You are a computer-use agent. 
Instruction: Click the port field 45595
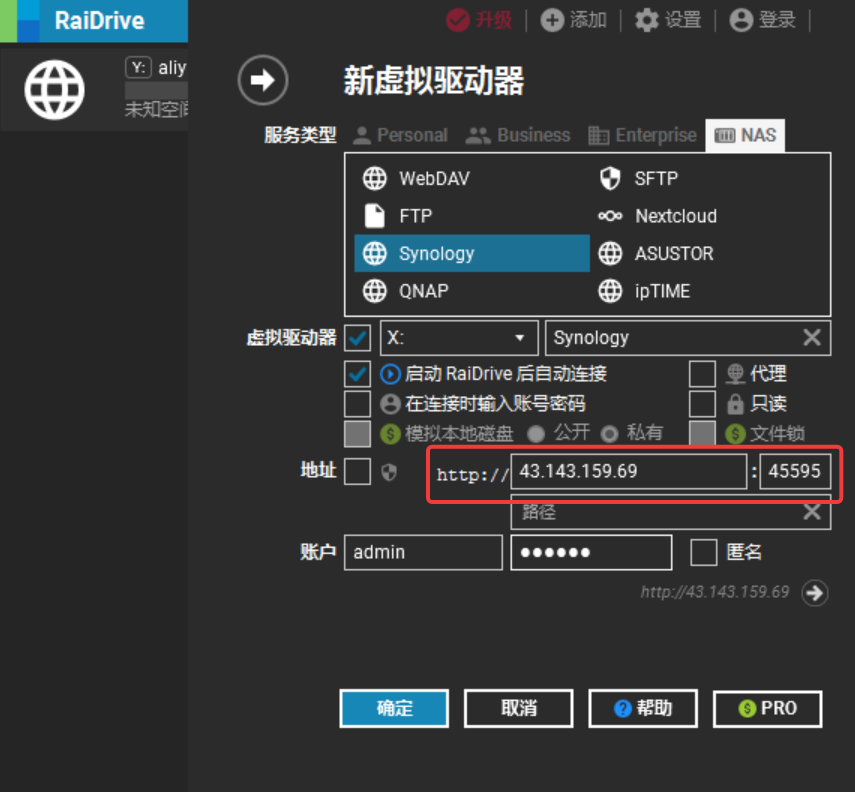[795, 471]
